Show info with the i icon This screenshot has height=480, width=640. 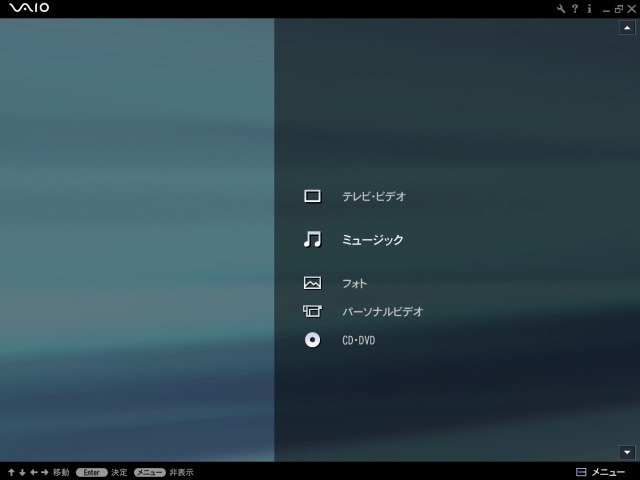[x=589, y=9]
